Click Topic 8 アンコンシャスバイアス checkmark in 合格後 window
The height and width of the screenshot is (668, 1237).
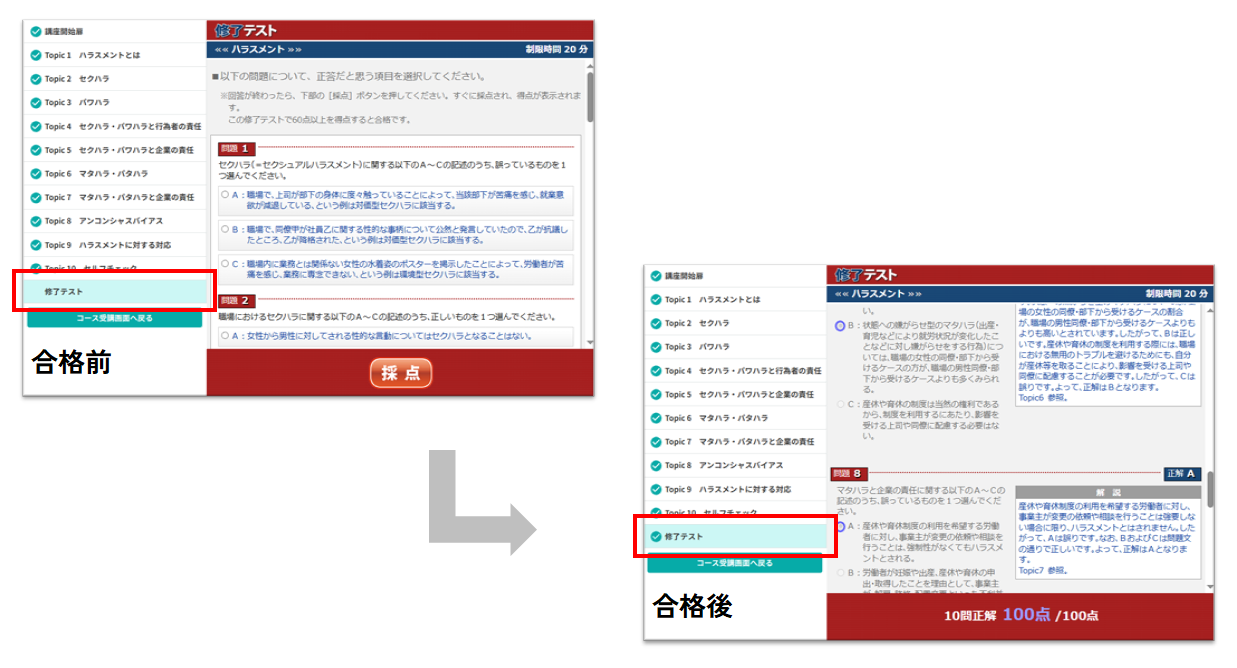pos(656,466)
